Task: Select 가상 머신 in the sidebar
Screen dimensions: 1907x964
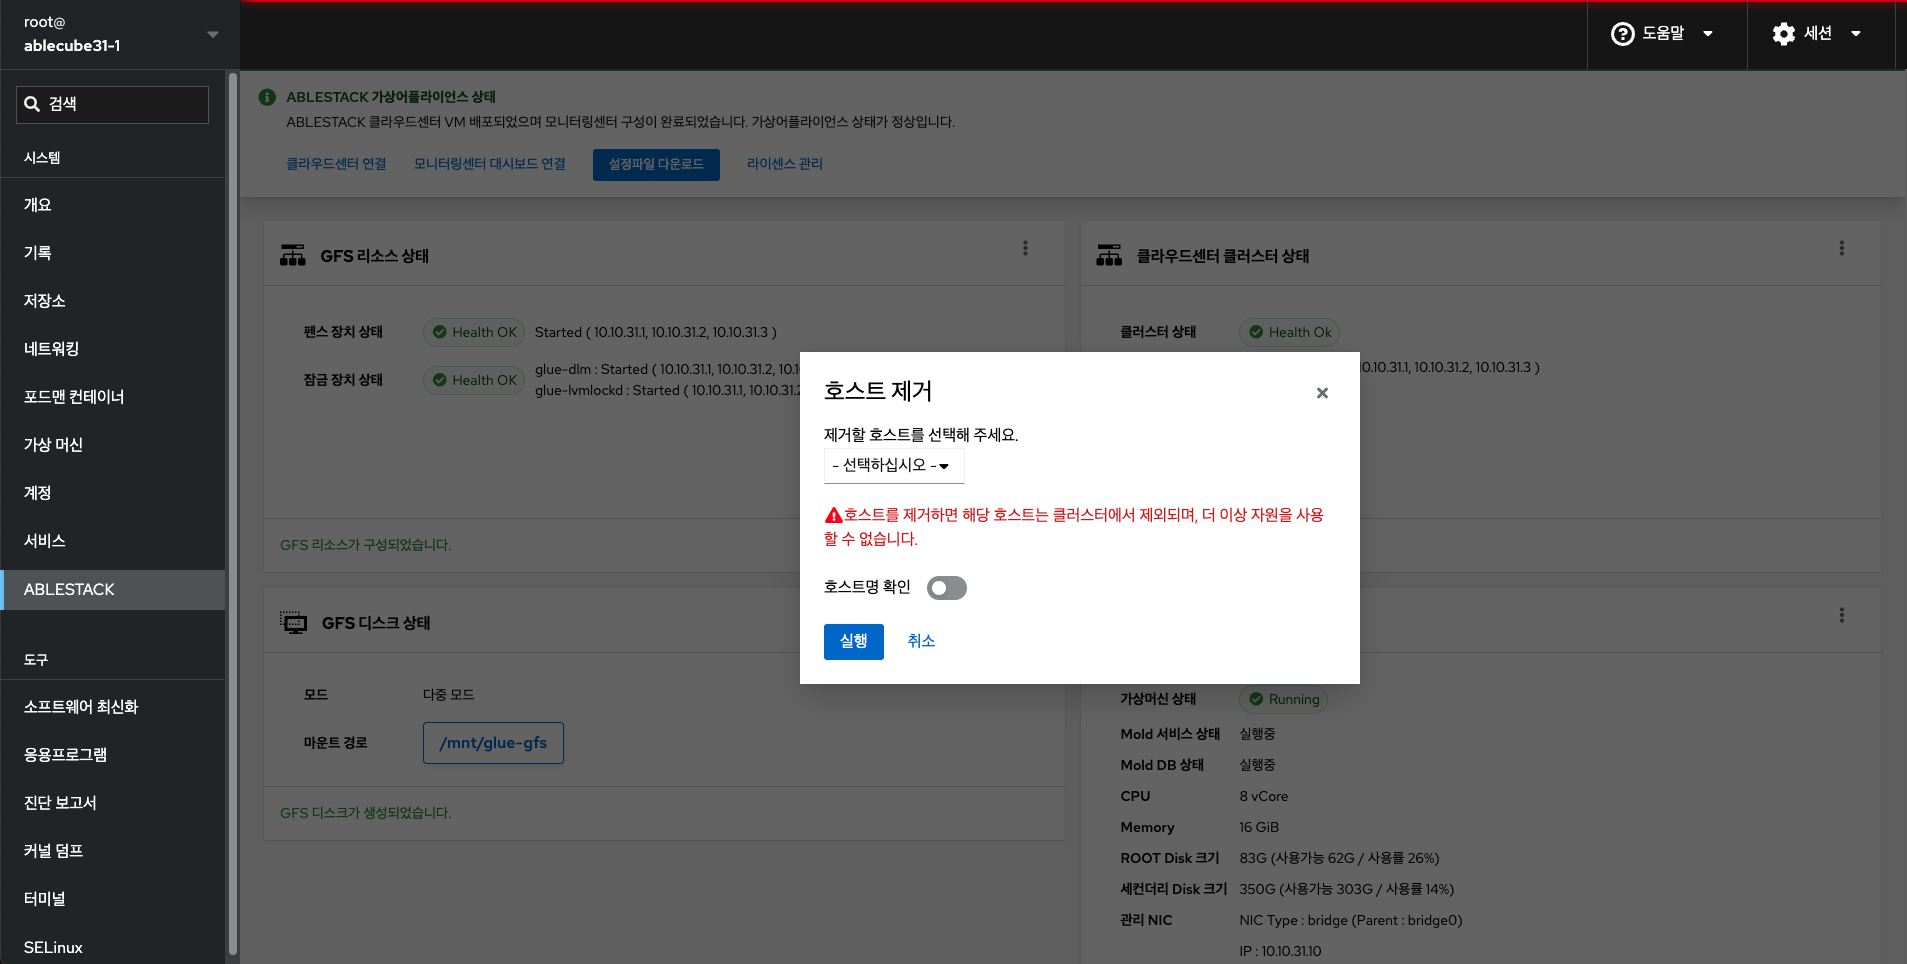Action: coord(53,445)
